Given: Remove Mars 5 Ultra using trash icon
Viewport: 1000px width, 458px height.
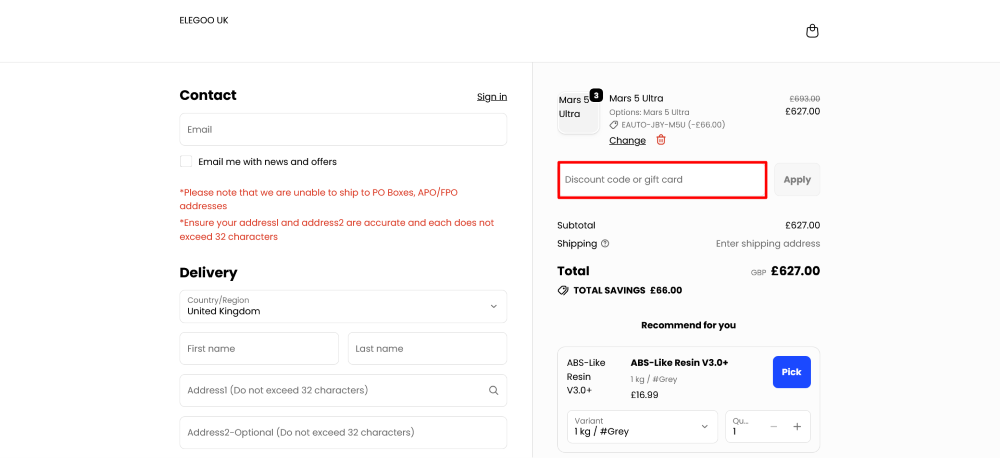Looking at the screenshot, I should click(661, 140).
